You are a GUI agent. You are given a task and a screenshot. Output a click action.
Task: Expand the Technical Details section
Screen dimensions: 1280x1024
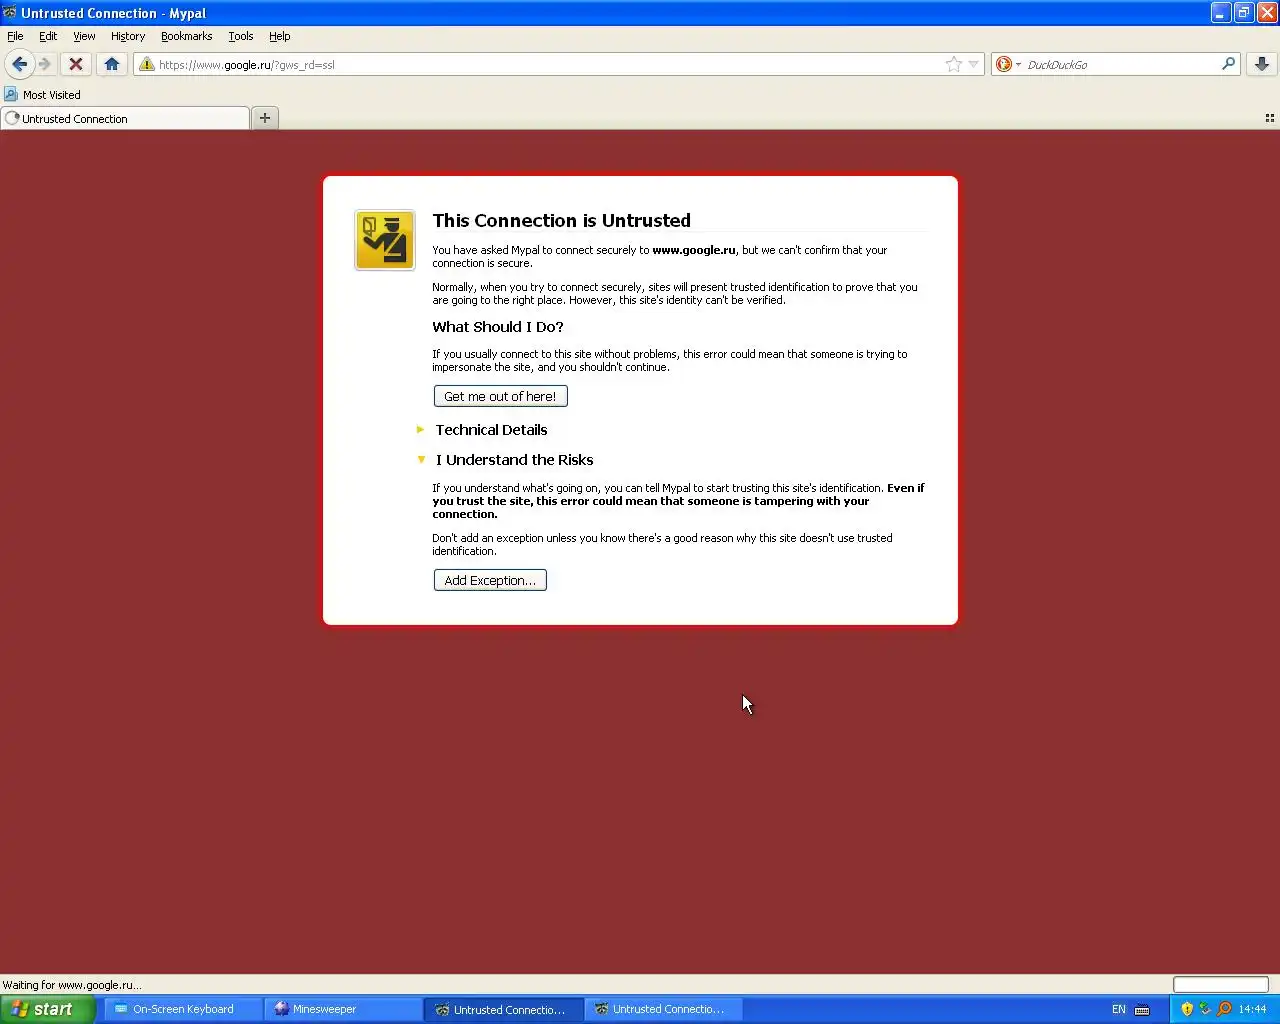tap(491, 430)
